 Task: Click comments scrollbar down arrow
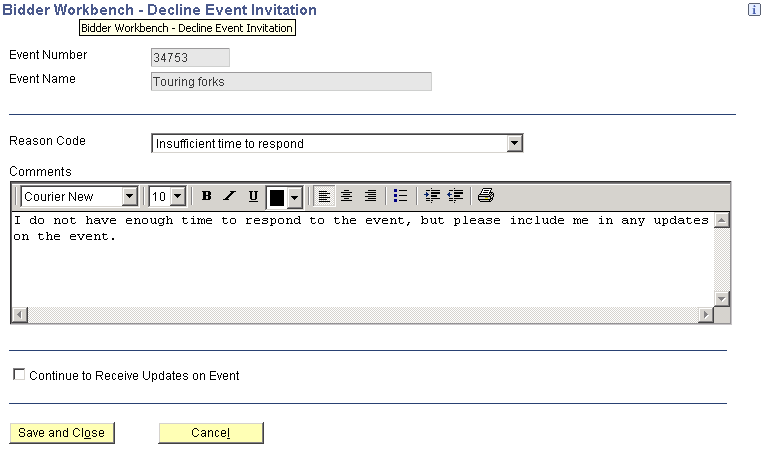pyautogui.click(x=722, y=298)
